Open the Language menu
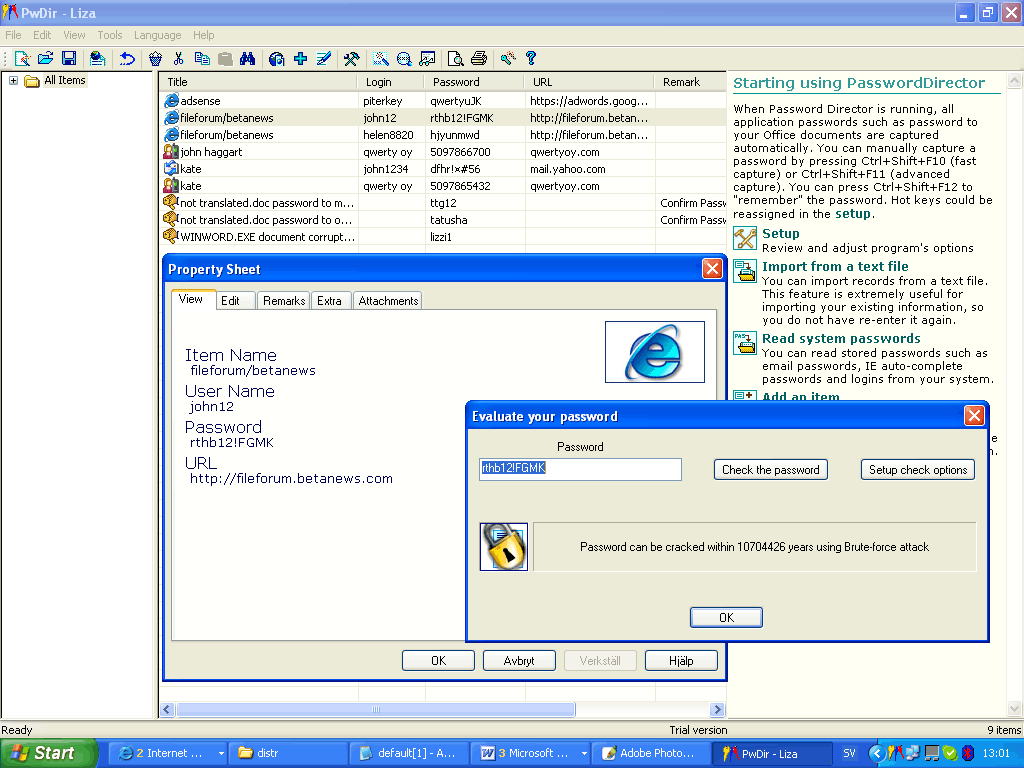Image resolution: width=1024 pixels, height=768 pixels. 157,35
